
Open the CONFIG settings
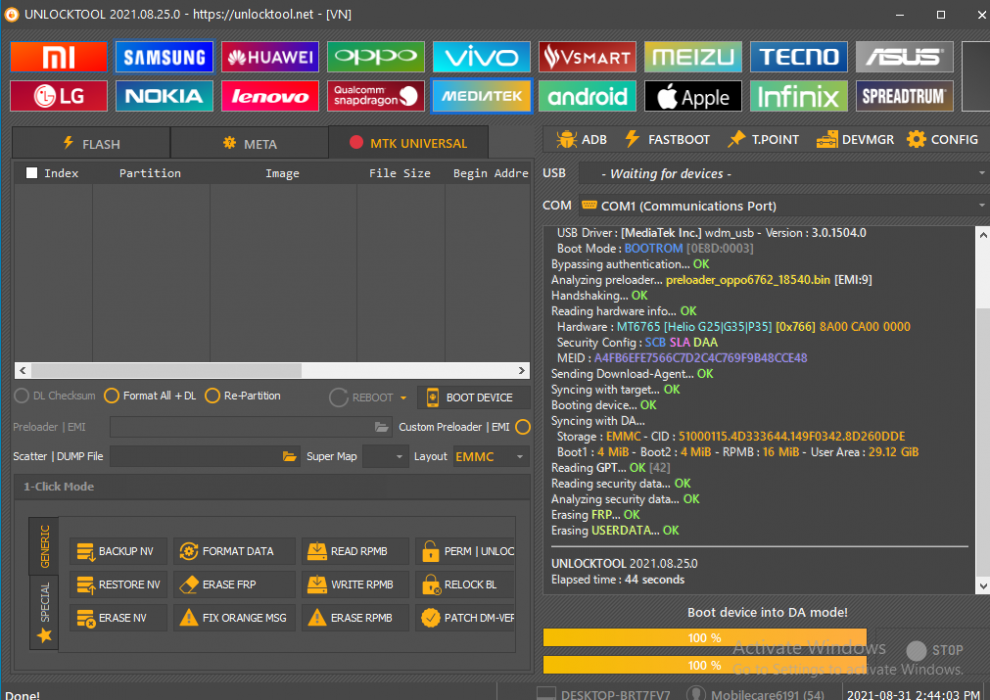(943, 139)
